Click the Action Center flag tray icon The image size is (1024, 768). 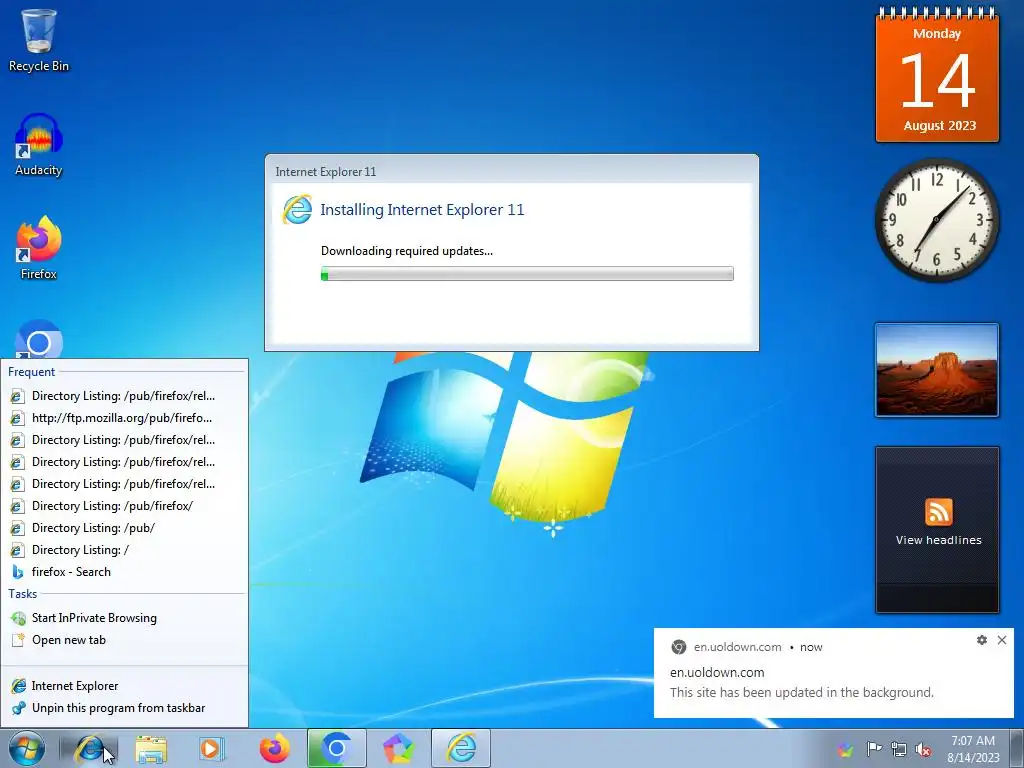874,749
